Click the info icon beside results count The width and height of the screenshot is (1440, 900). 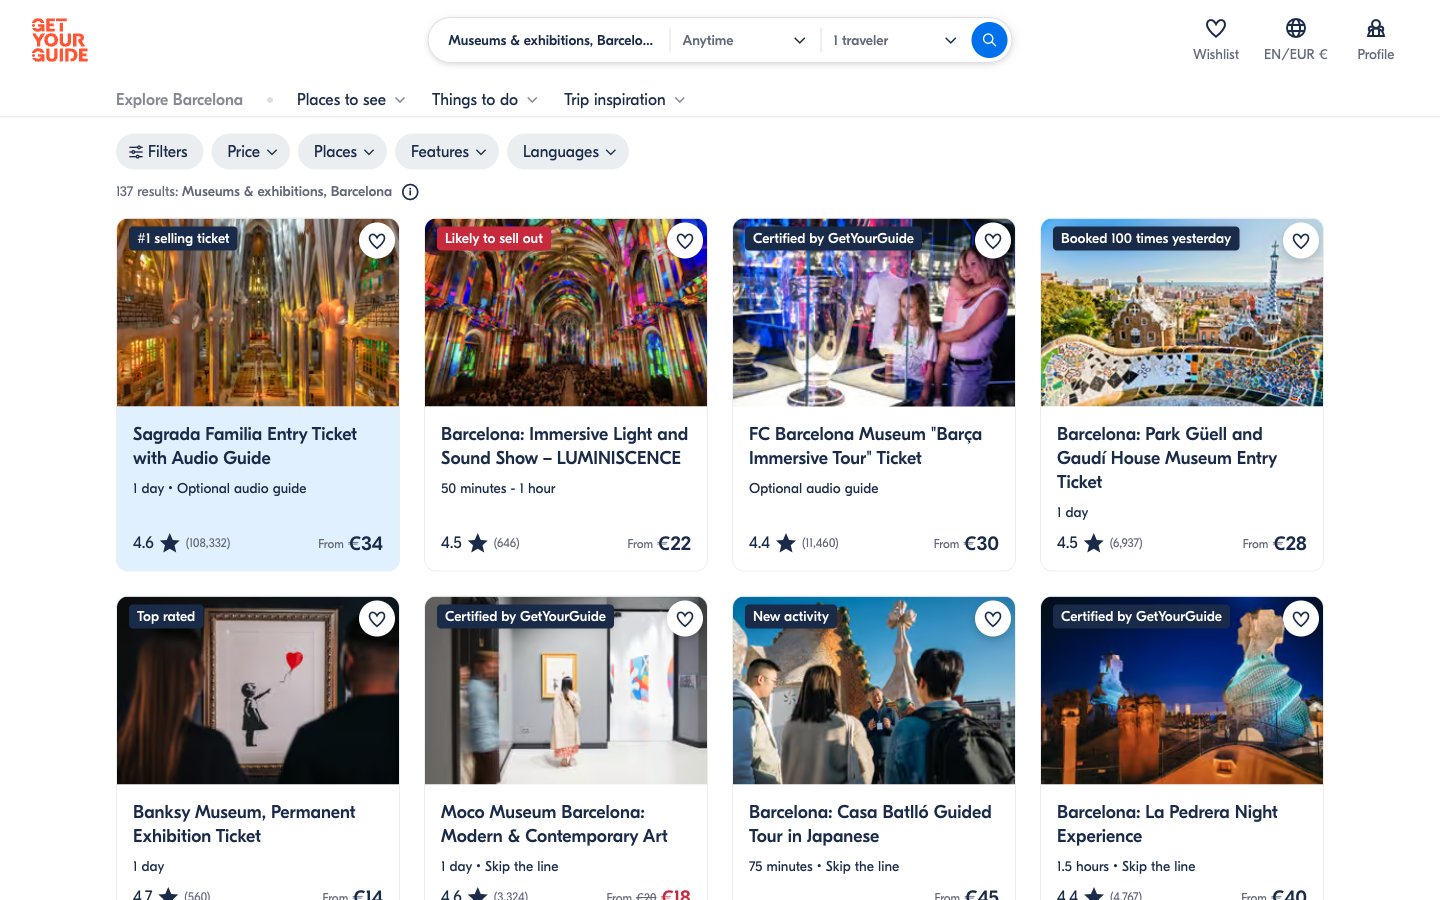point(410,192)
